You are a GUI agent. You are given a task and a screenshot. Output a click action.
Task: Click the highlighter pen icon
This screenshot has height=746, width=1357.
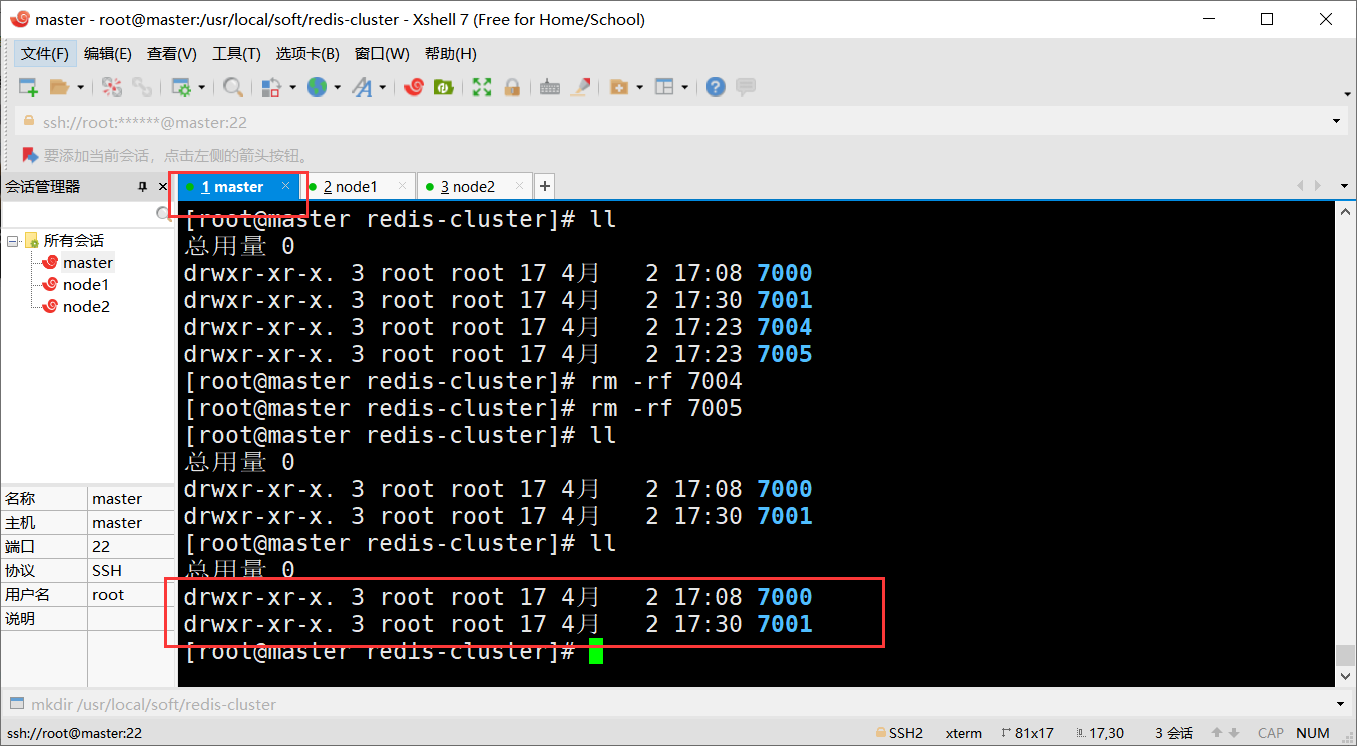tap(580, 87)
